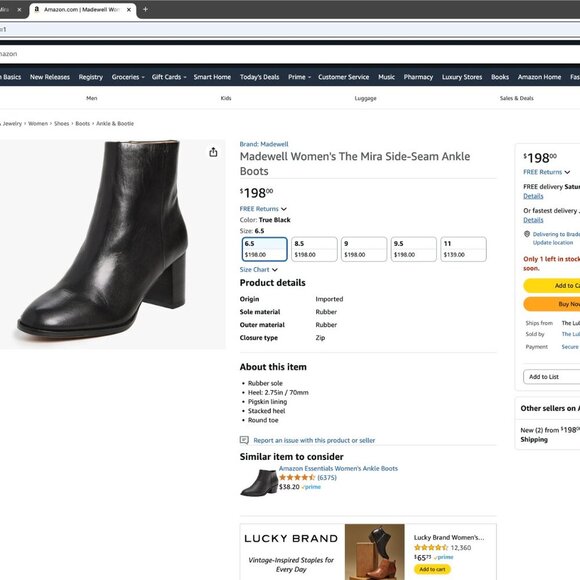Open New Releases in the nav bar
Viewport: 580px width, 580px height.
tap(50, 77)
